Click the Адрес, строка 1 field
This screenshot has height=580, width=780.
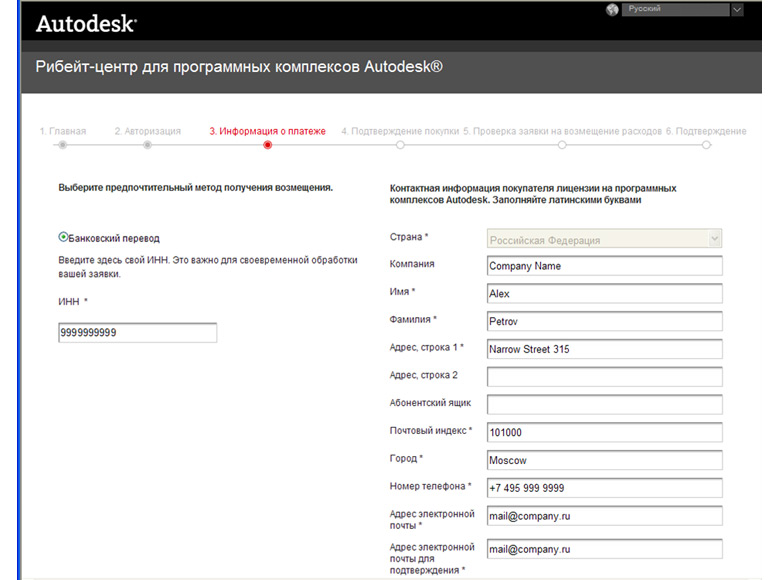[x=604, y=349]
